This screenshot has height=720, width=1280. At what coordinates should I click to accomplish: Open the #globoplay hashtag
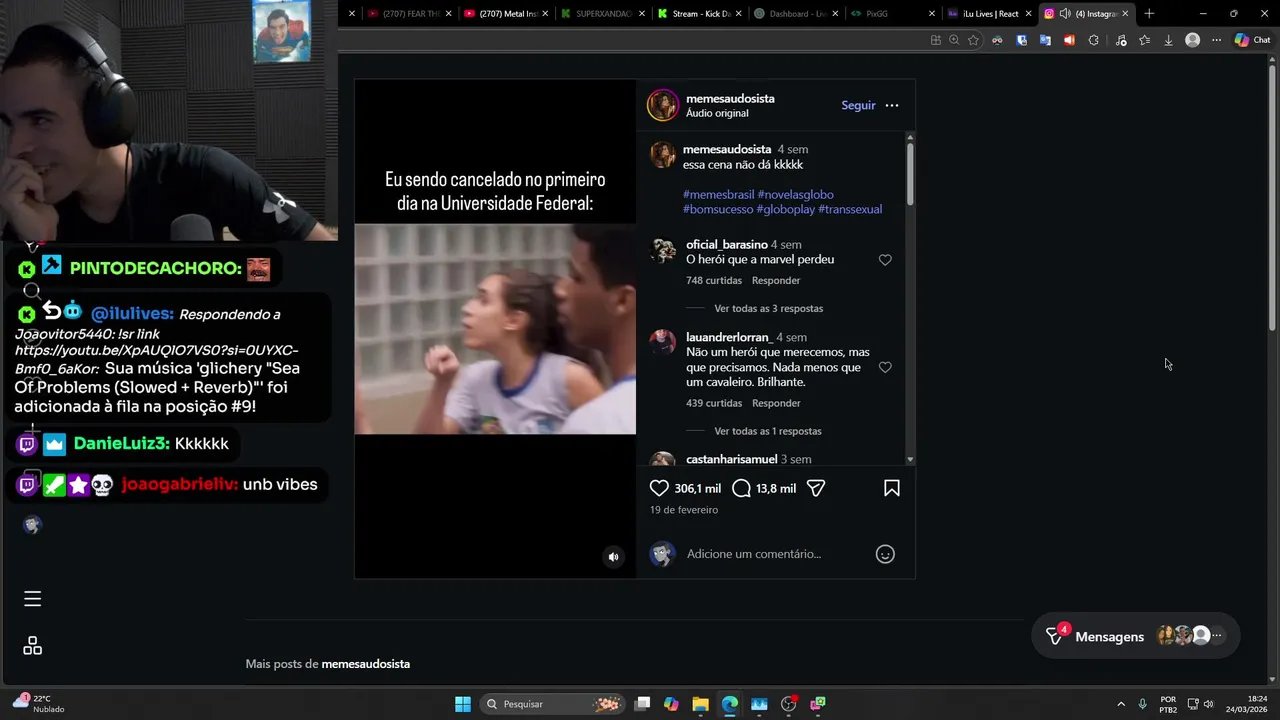(785, 209)
